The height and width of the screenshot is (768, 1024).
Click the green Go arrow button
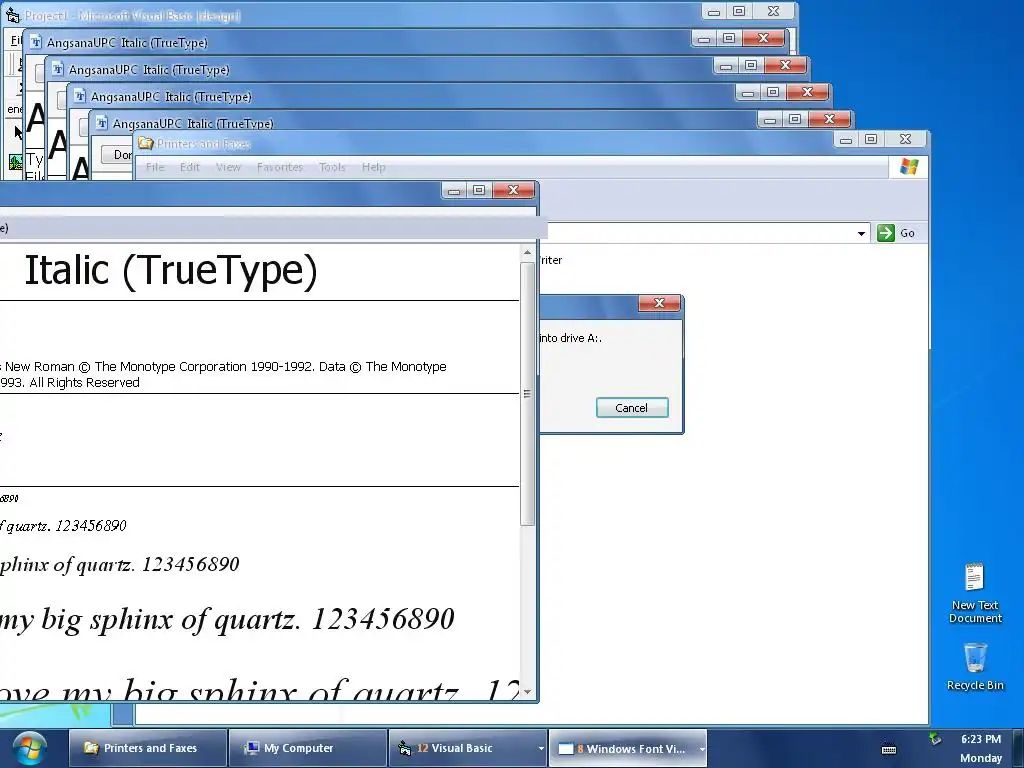click(886, 232)
